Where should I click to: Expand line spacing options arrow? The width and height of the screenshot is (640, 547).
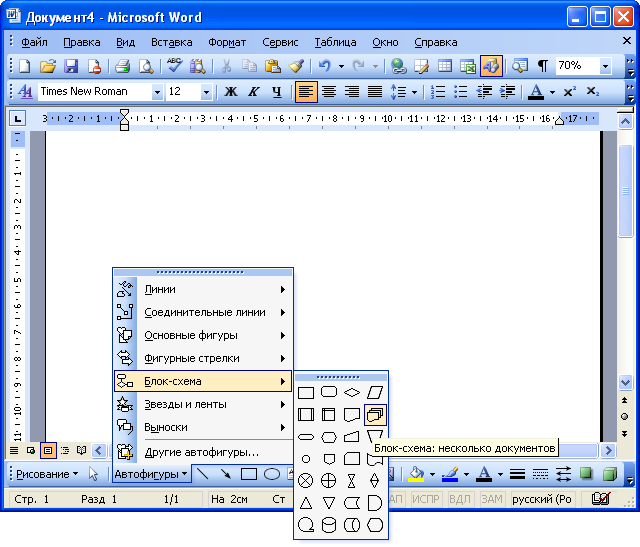414,92
